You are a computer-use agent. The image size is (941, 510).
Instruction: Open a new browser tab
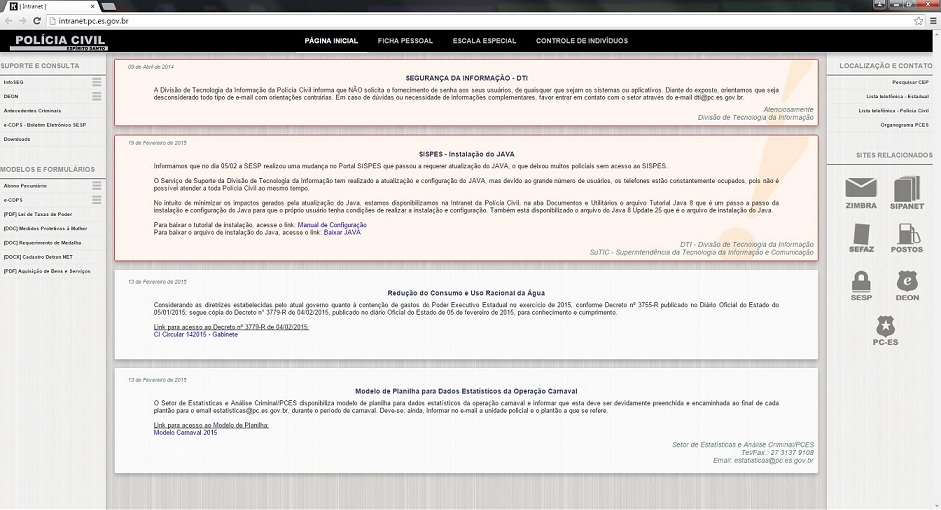109,6
